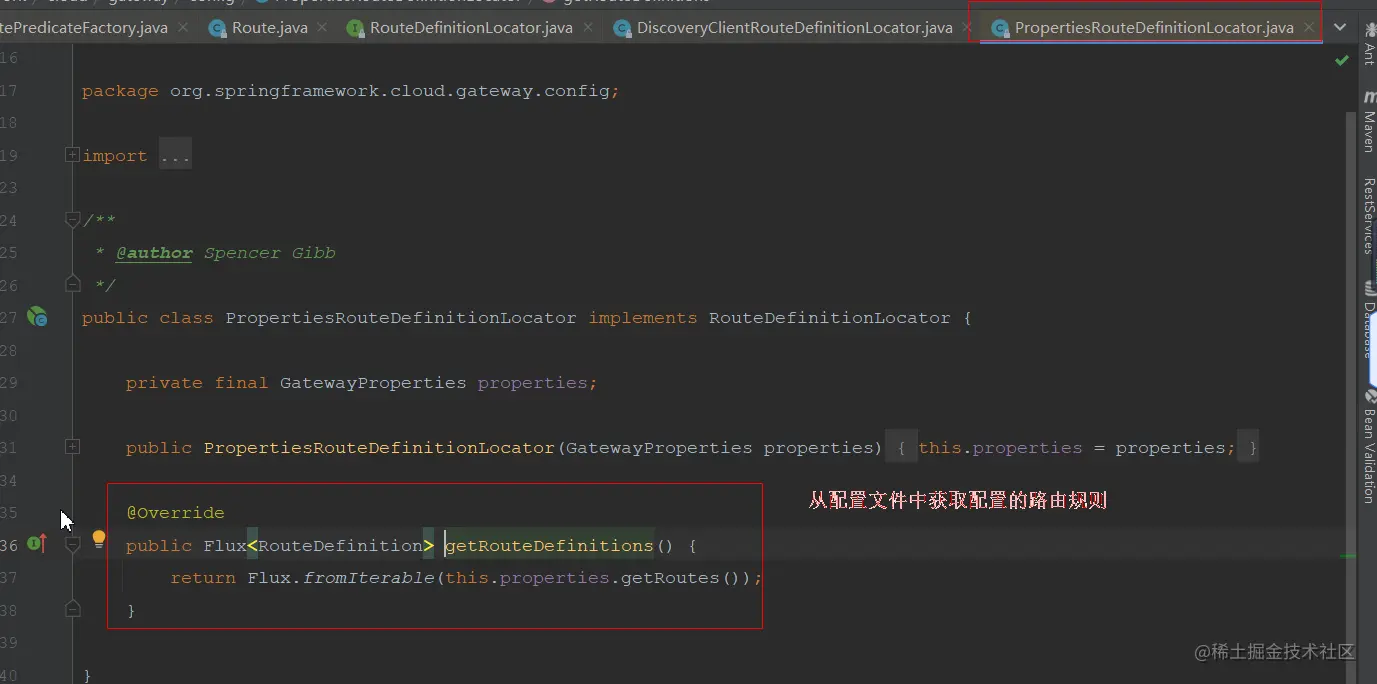Expand the collapsed PropertiesRouteDefinitionLocator constructor
Screen dimensions: 1377x684
(72, 447)
